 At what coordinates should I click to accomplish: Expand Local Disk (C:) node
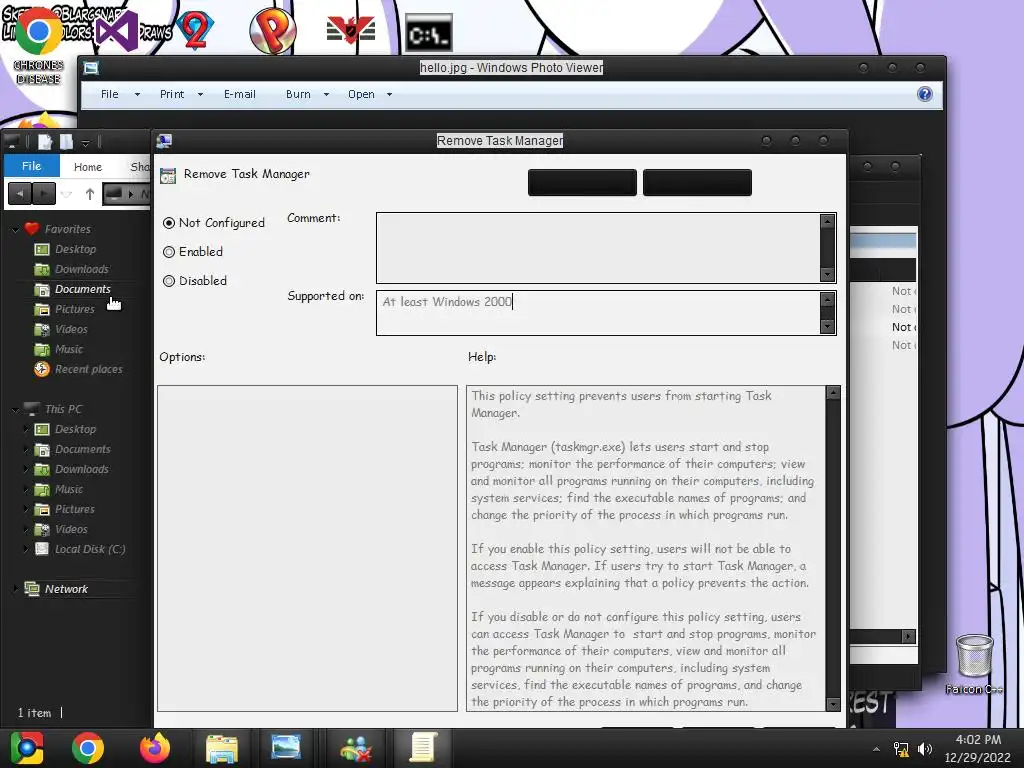(26, 549)
